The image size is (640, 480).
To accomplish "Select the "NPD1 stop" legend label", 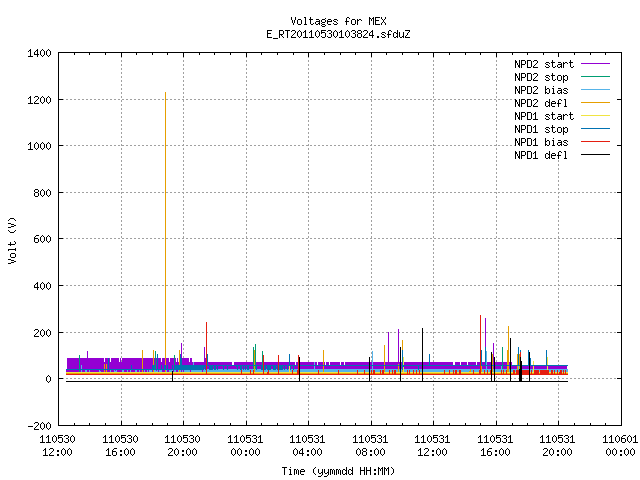I will click(541, 129).
